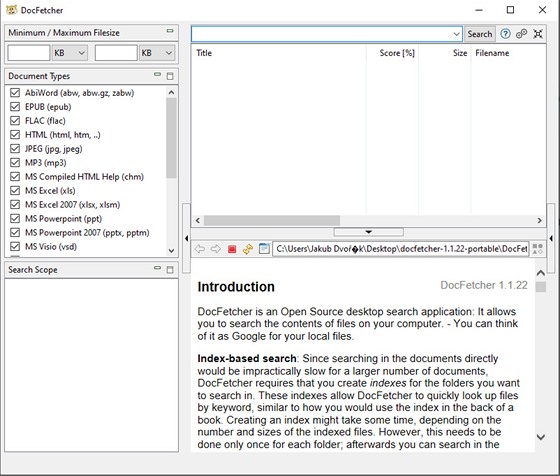
Task: Maximize the DocFetcher window
Action: click(510, 10)
